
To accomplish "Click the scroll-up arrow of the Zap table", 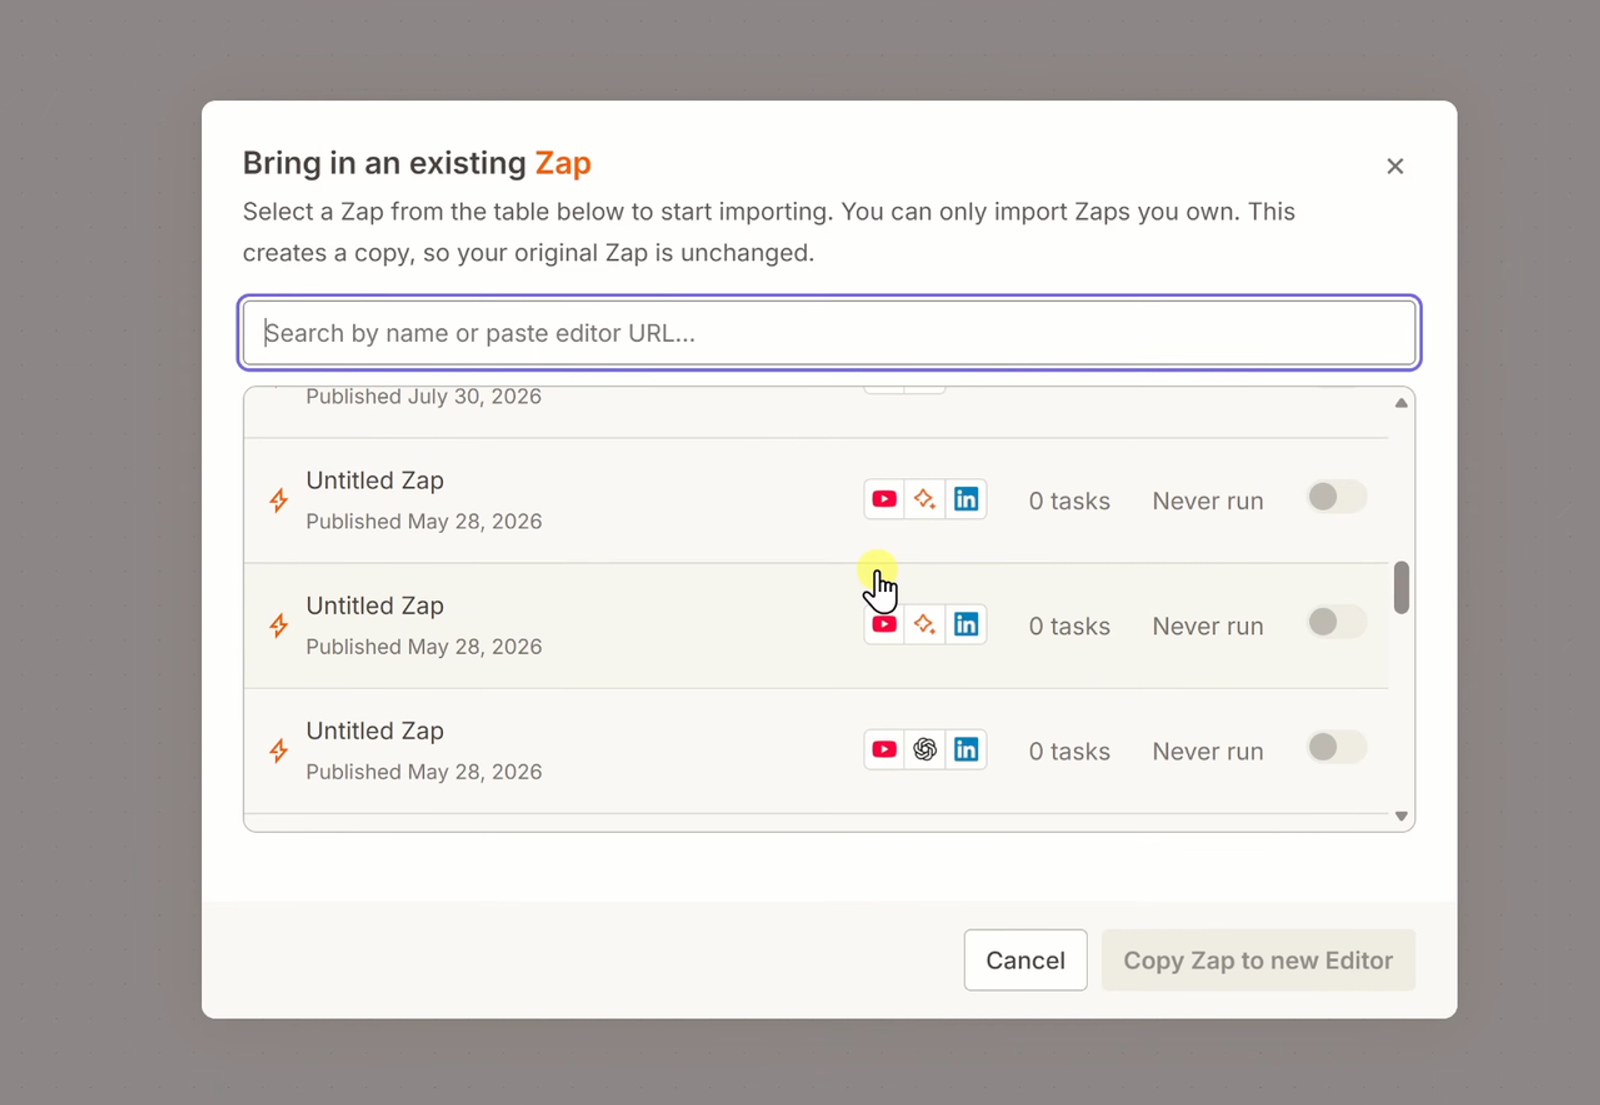I will pyautogui.click(x=1401, y=403).
